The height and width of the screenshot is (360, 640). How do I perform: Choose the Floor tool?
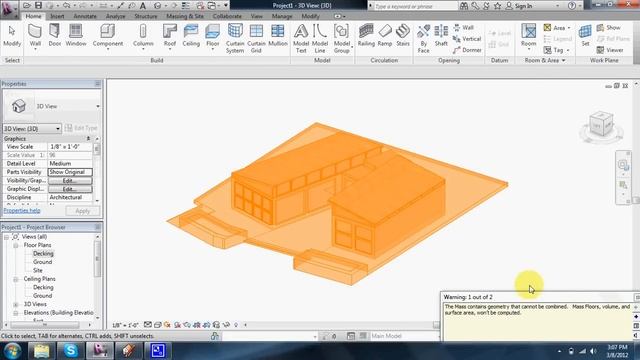point(213,37)
